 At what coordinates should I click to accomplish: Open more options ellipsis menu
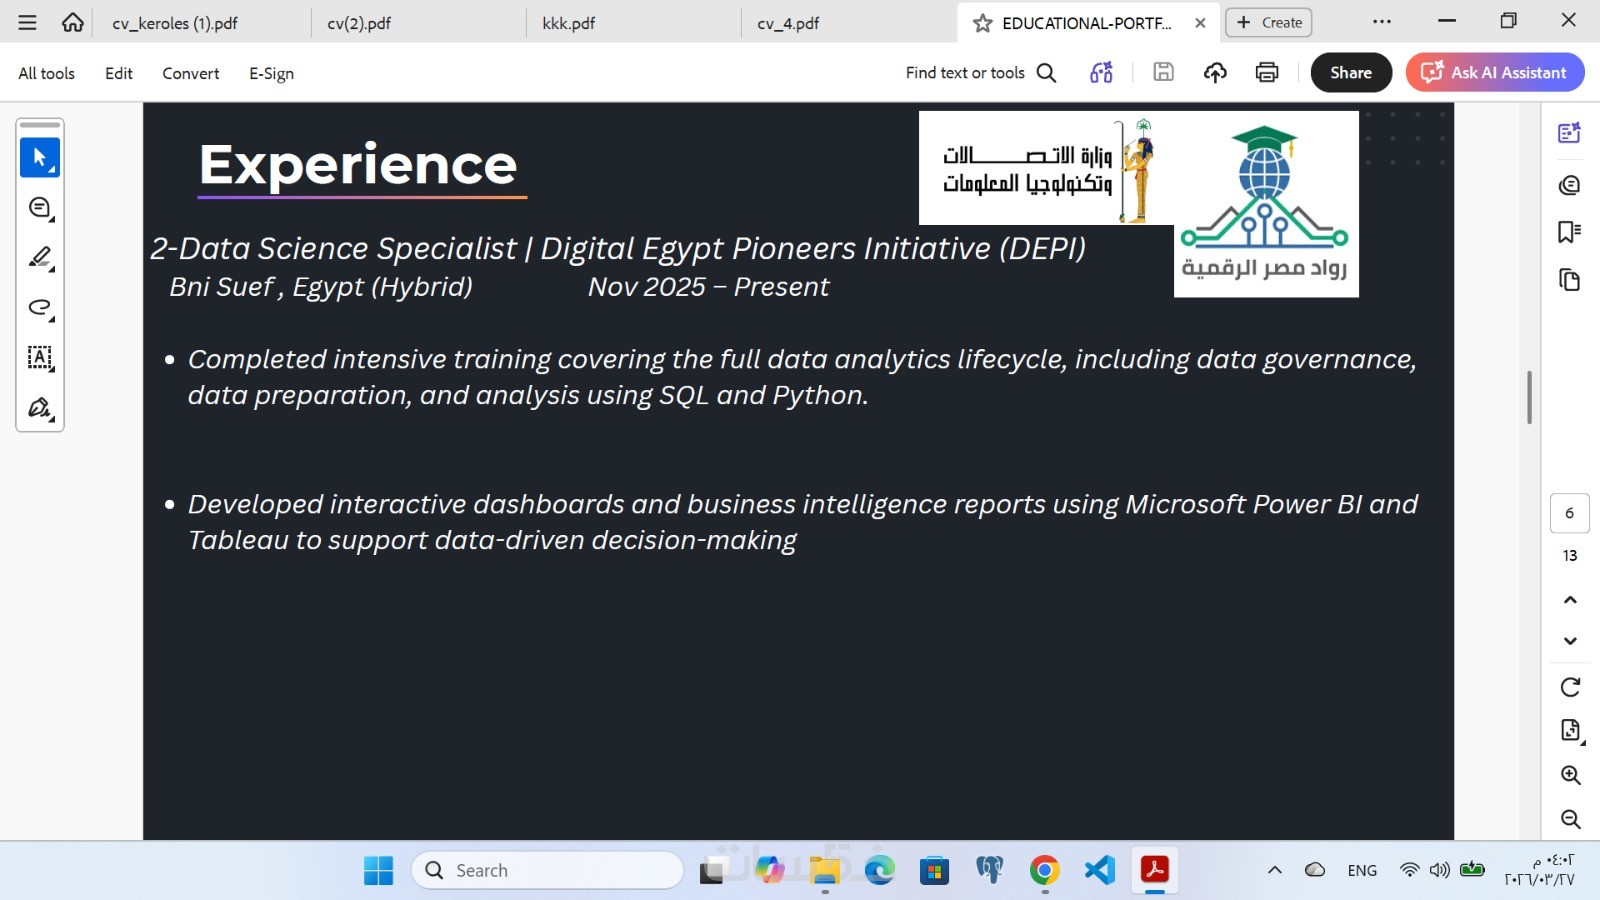1382,22
